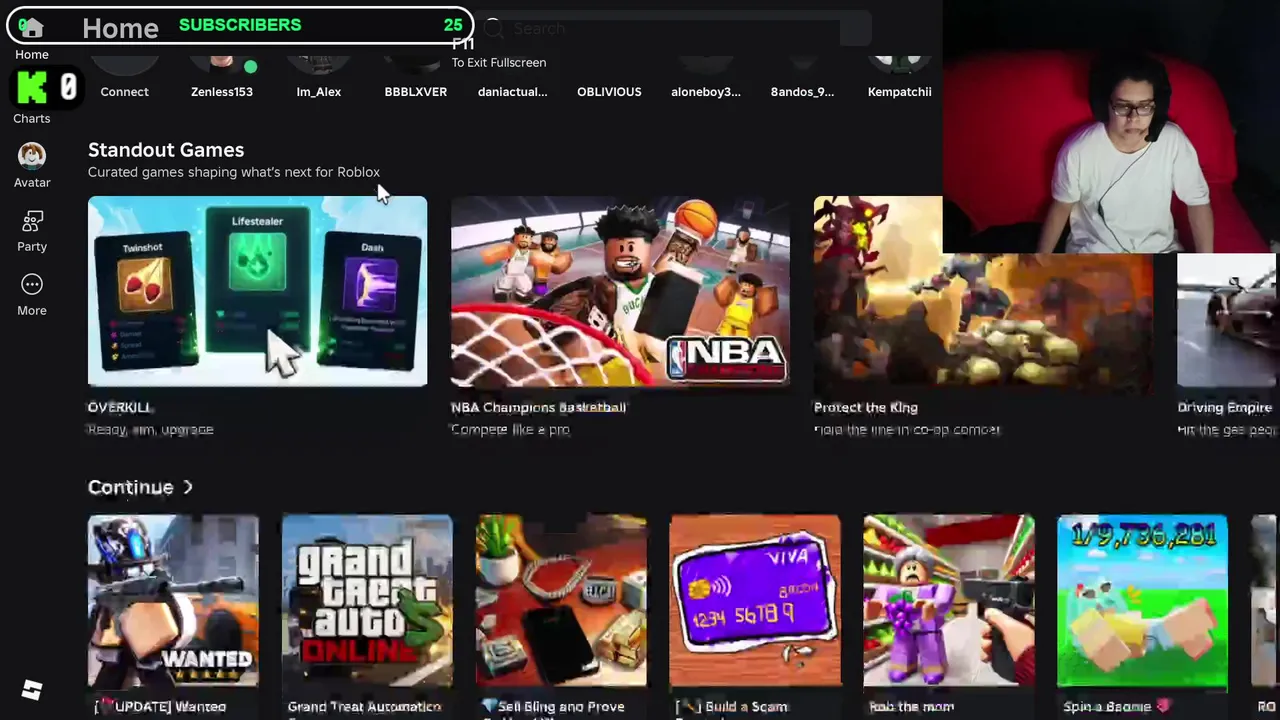Open friend aloneboy3 profile
Screen dimensions: 1280x720
(706, 76)
